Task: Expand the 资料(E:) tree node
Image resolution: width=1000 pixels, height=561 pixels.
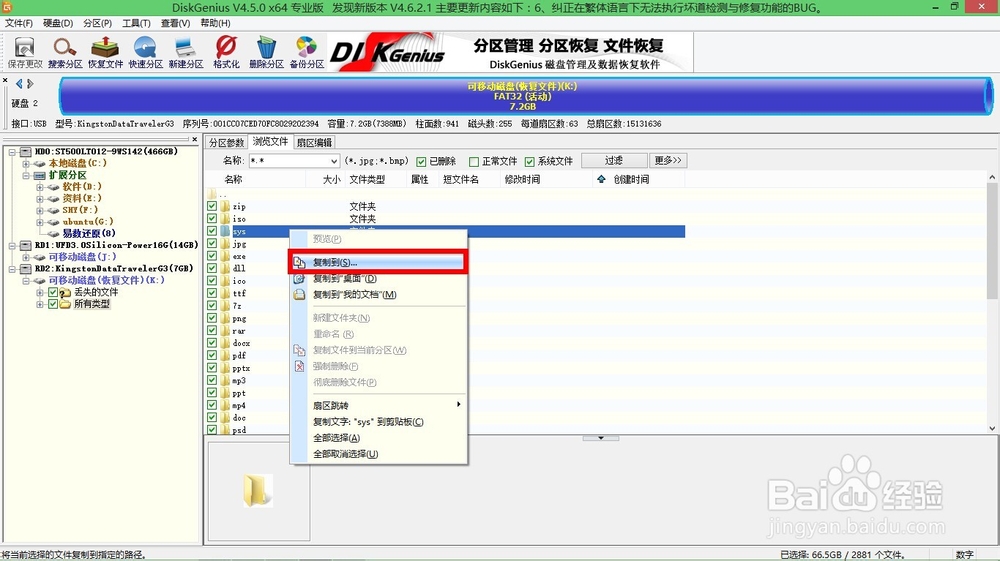Action: [40, 198]
